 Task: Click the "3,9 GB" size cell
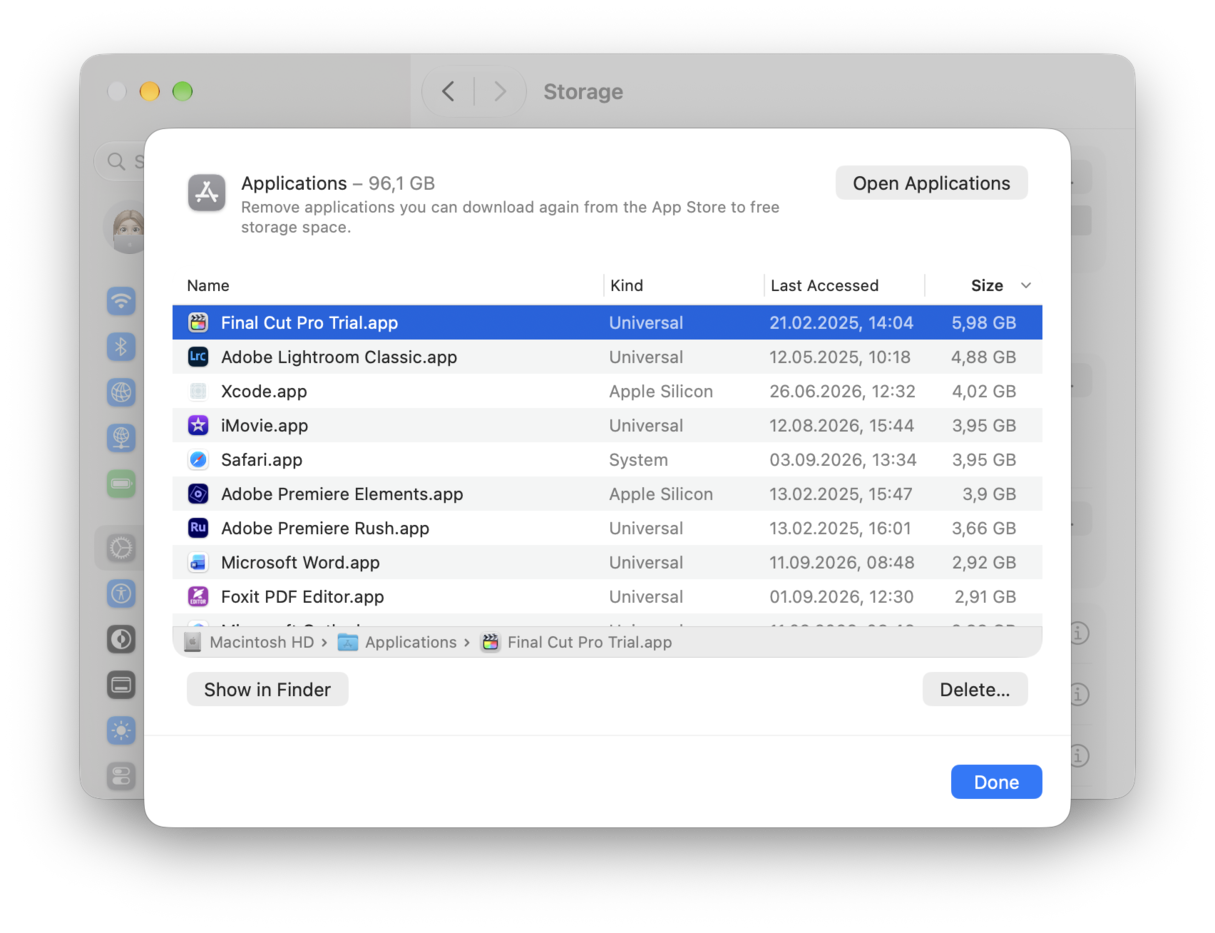click(990, 494)
